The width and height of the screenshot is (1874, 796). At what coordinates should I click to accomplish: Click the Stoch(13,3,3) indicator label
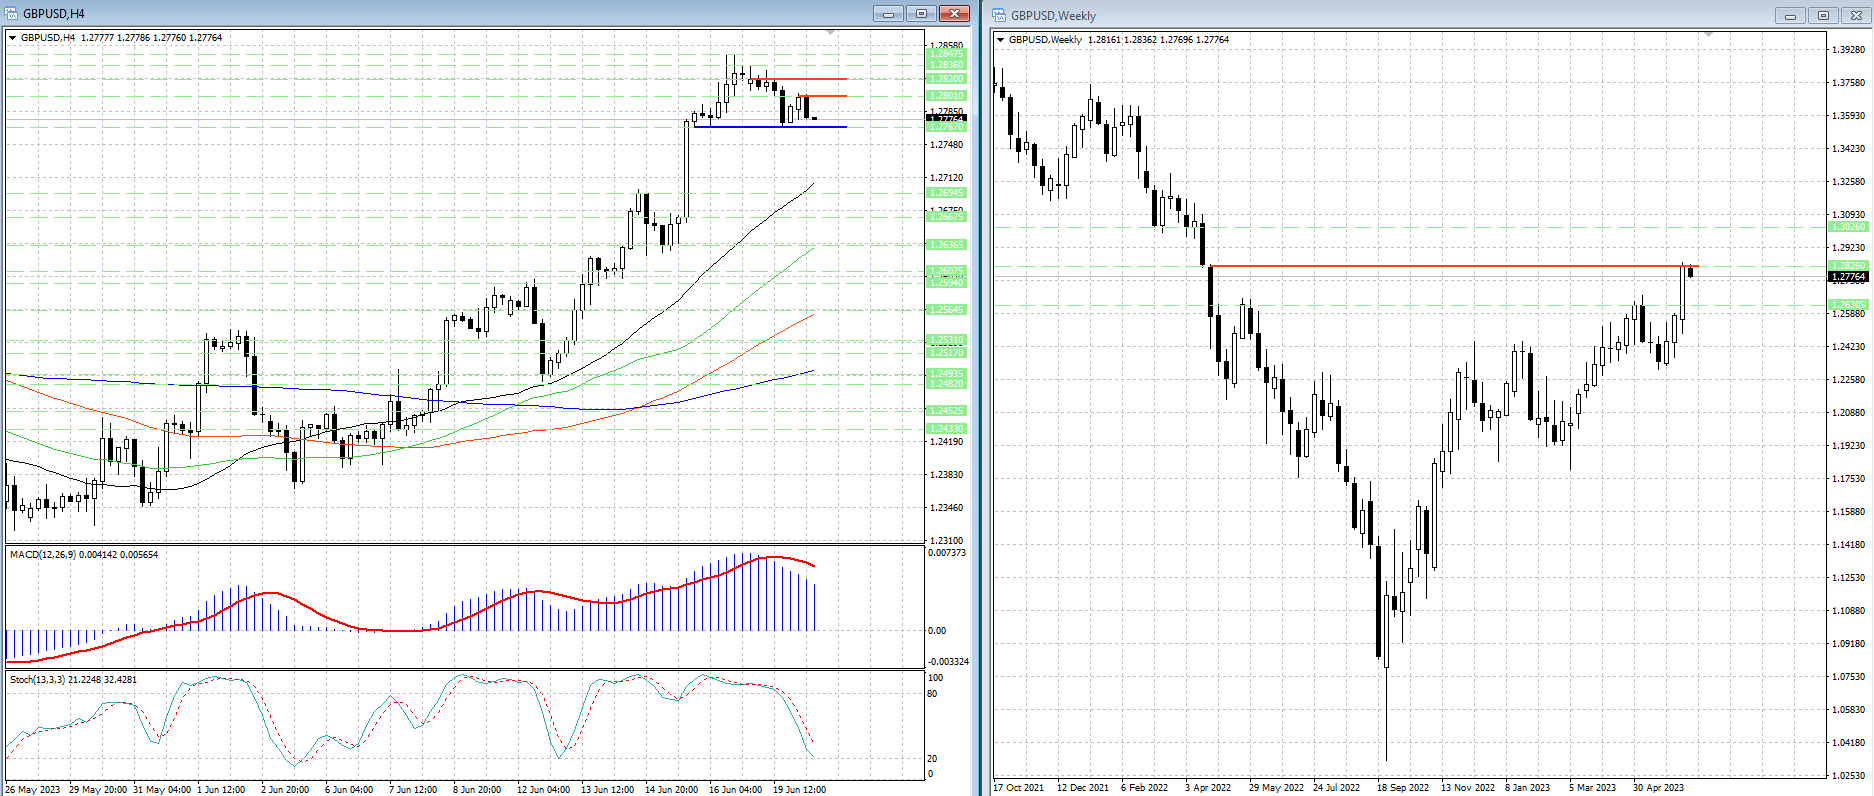click(72, 679)
